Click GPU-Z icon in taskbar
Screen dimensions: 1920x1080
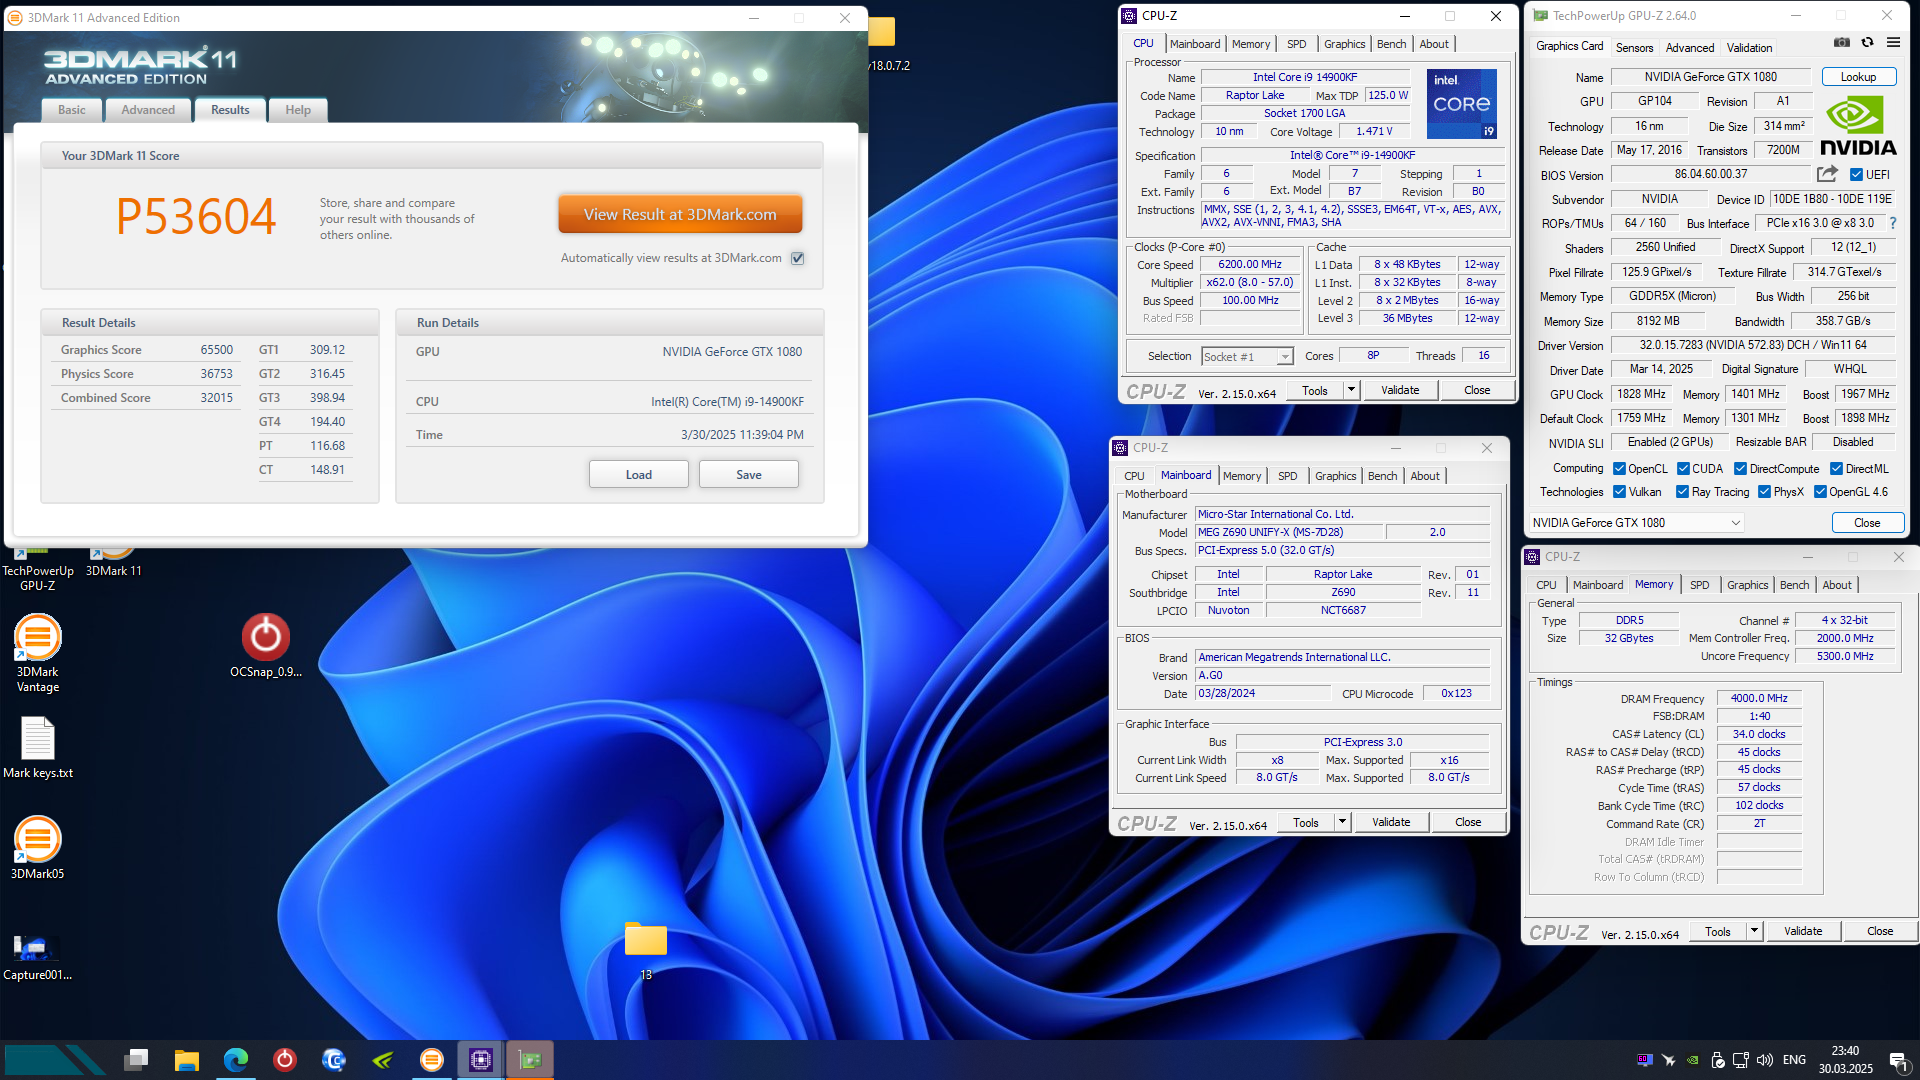(530, 1059)
